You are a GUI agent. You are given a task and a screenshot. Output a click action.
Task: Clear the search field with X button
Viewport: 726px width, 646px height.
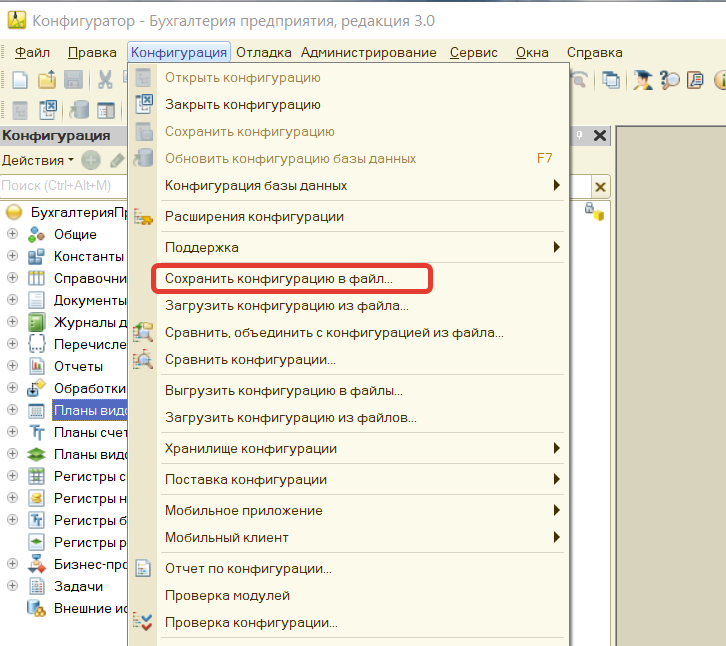(x=600, y=187)
